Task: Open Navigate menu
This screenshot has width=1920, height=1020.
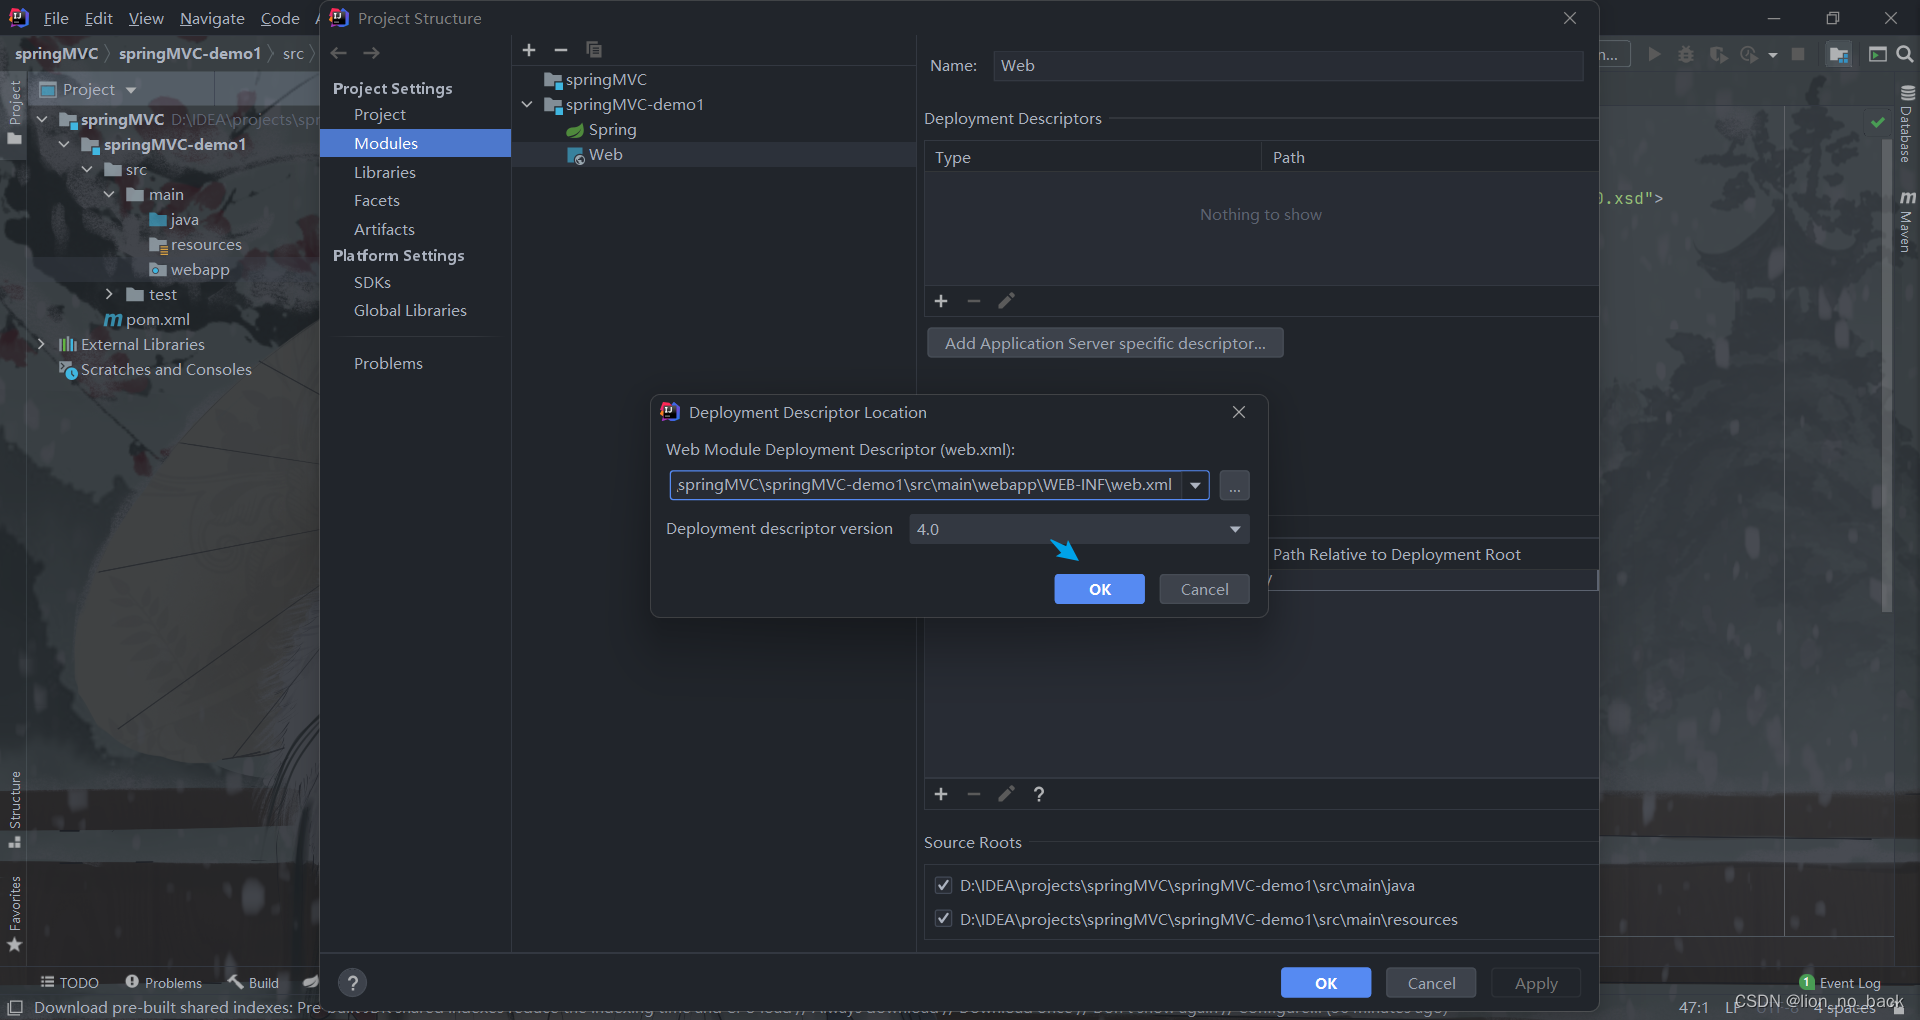Action: click(x=212, y=18)
